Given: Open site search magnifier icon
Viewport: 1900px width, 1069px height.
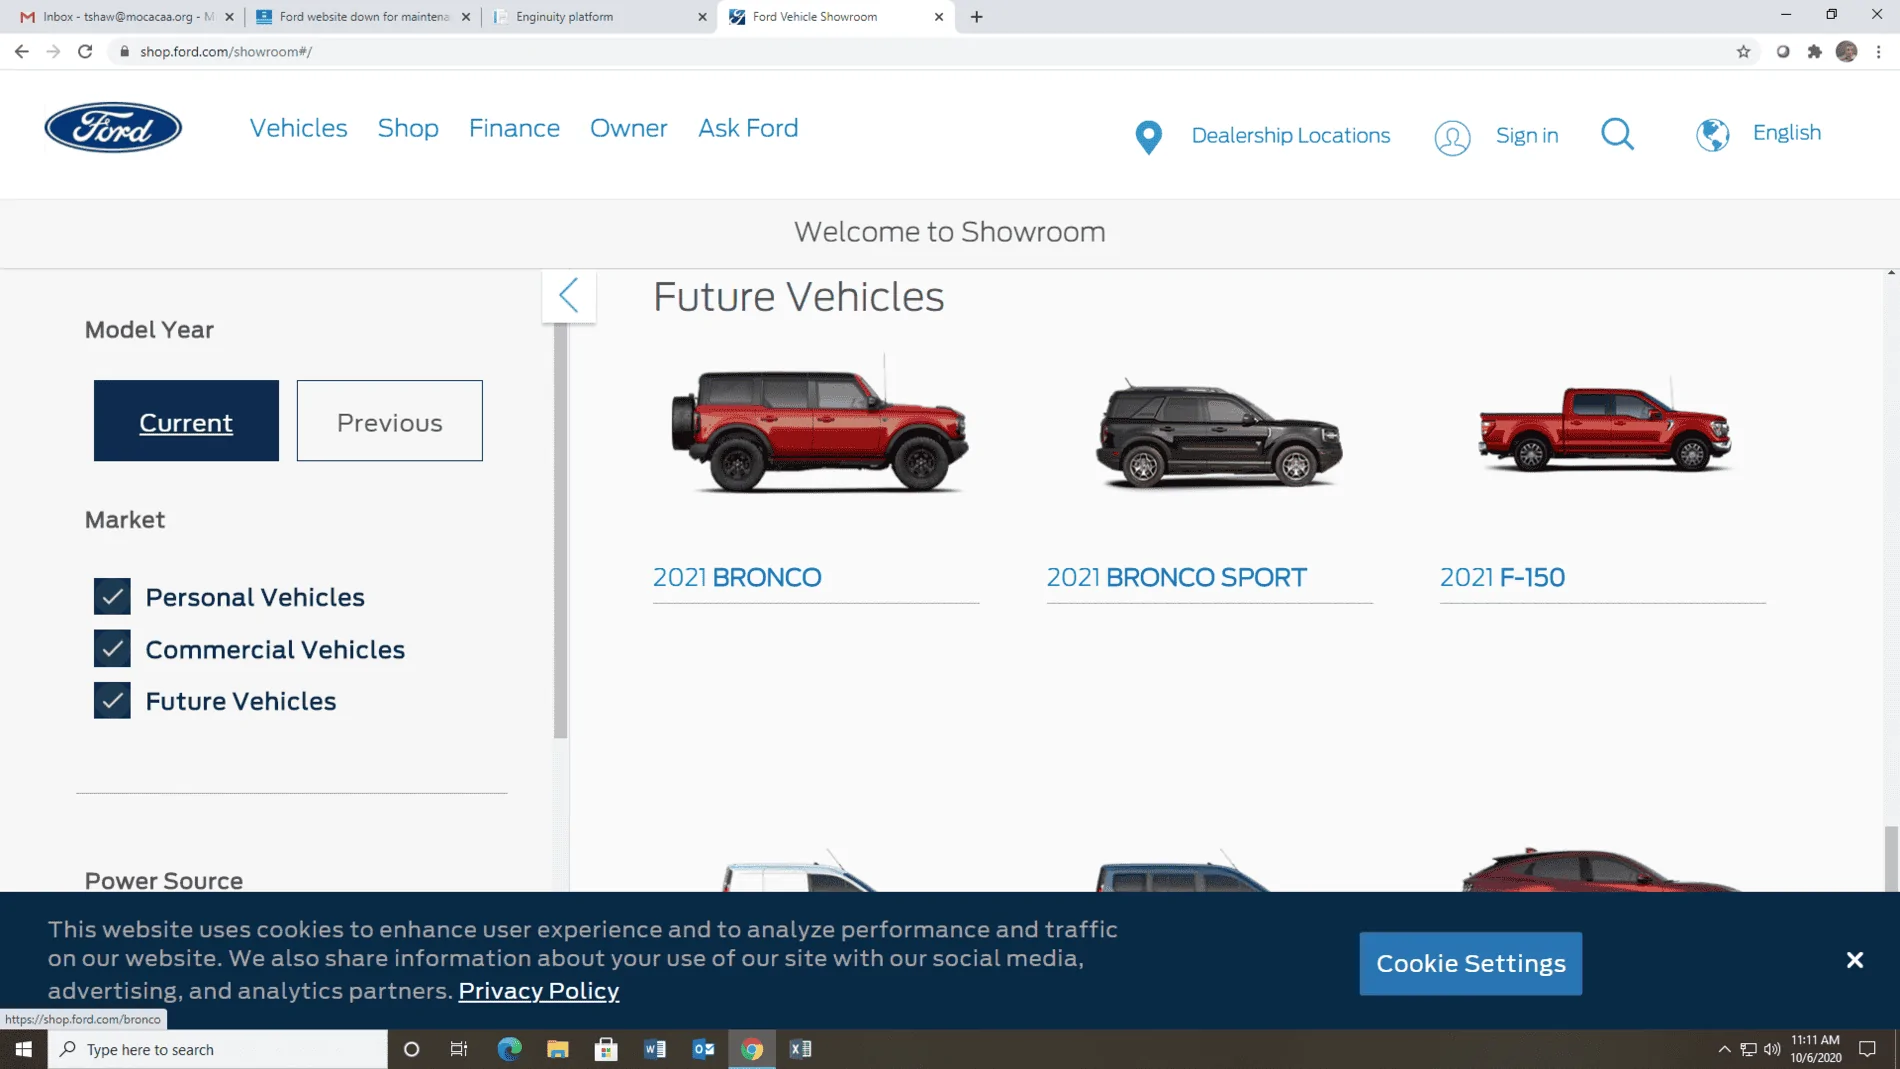Looking at the screenshot, I should point(1617,134).
